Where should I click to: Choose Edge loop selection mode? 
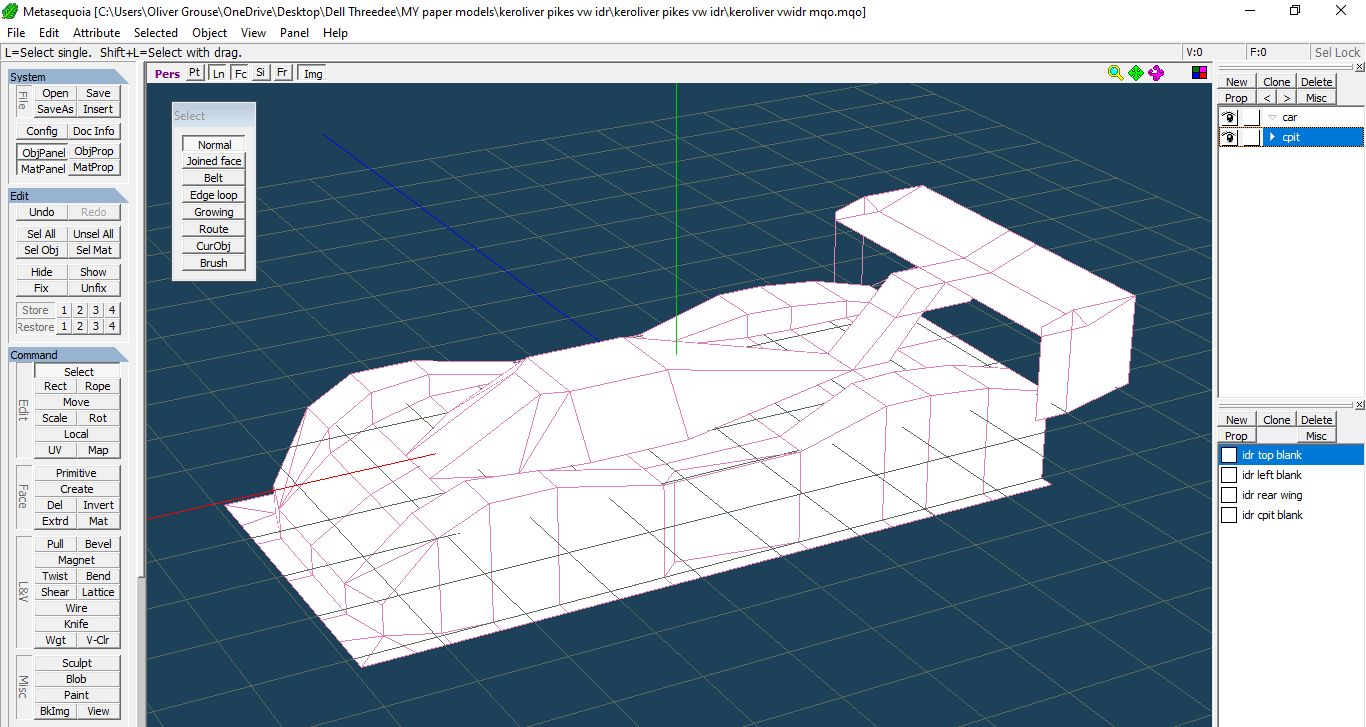tap(214, 195)
